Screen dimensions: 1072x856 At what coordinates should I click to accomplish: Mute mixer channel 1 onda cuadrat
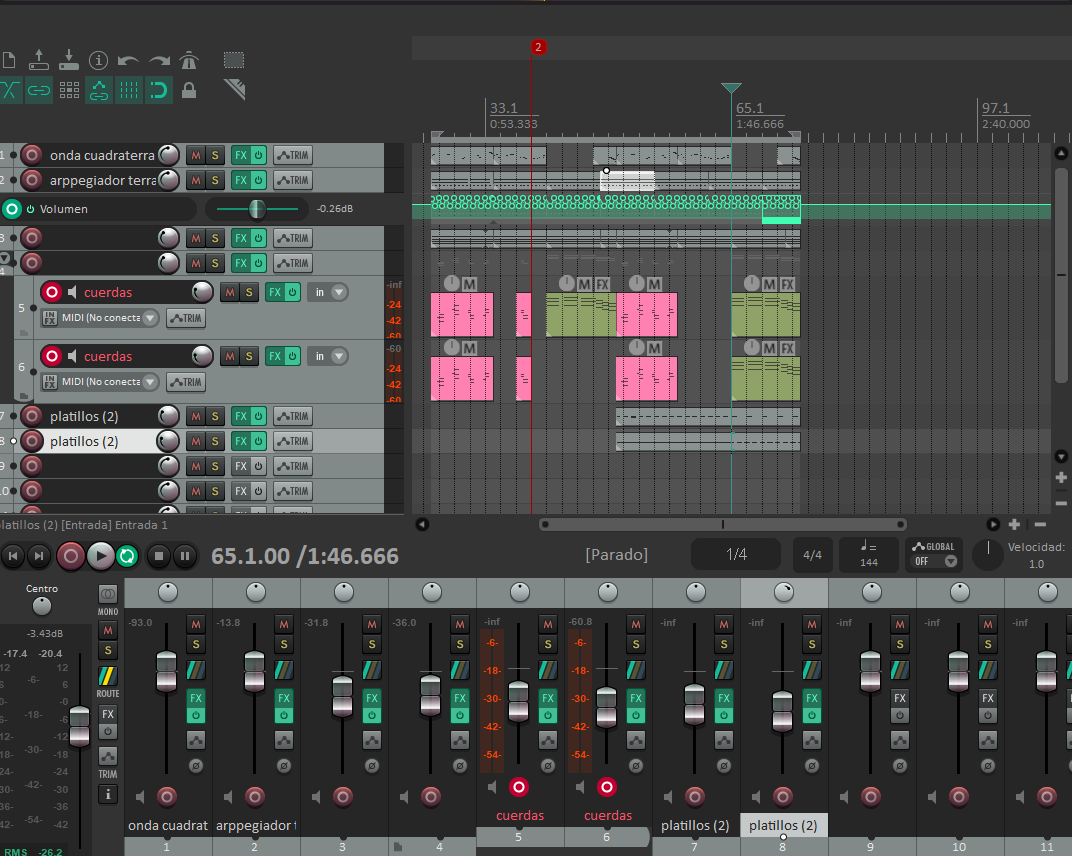point(196,624)
